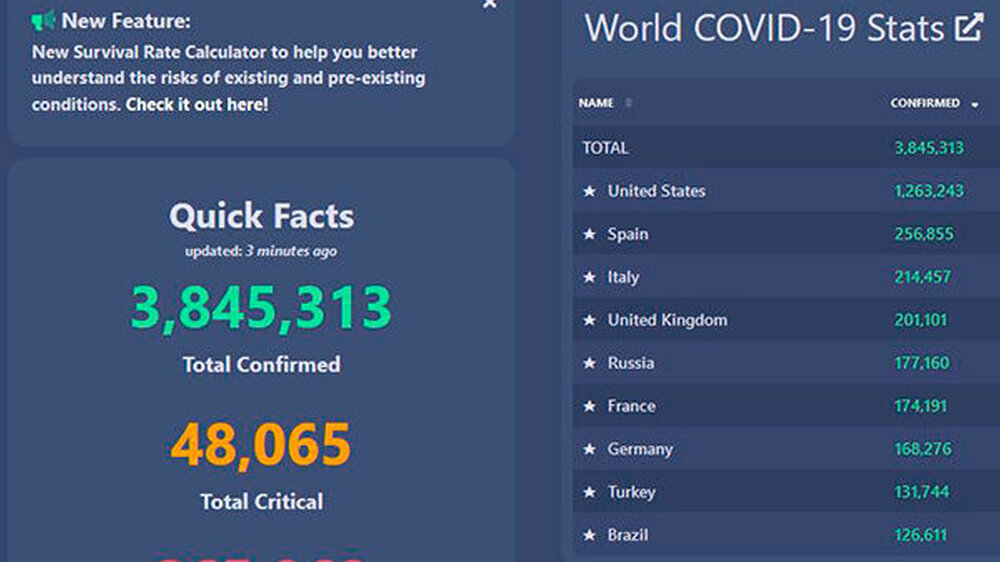This screenshot has width=1000, height=562.
Task: Mark Germany as favorite with star
Action: pyautogui.click(x=590, y=449)
